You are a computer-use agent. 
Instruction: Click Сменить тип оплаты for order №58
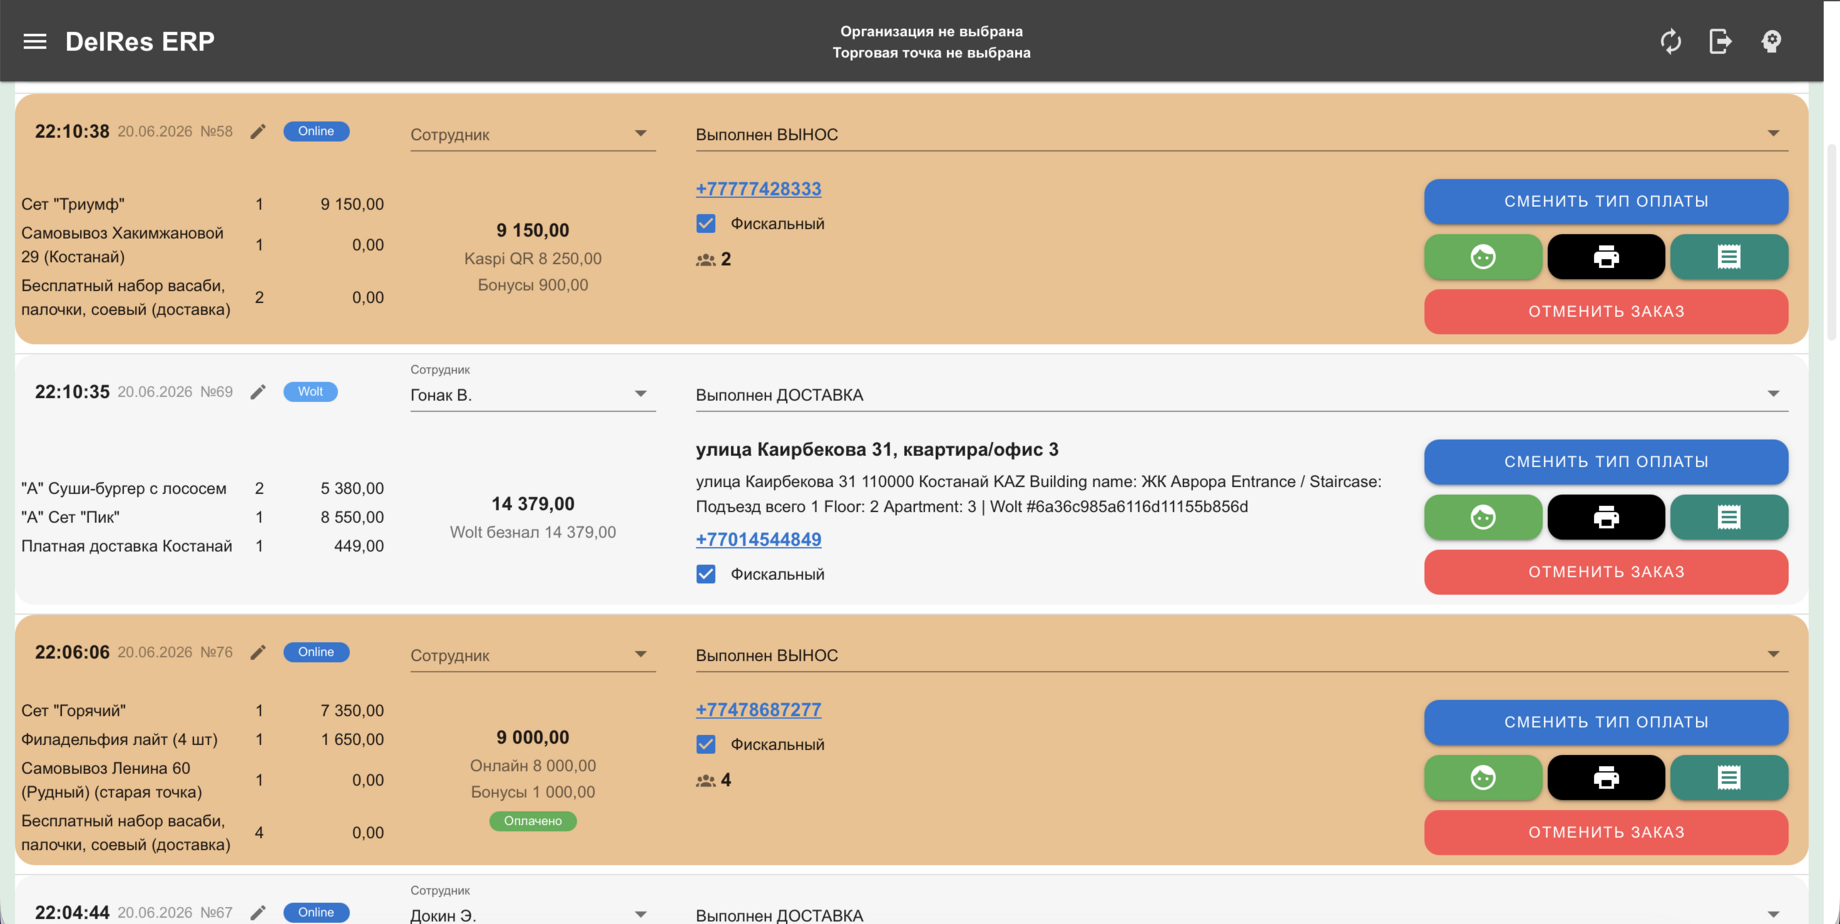(1606, 201)
